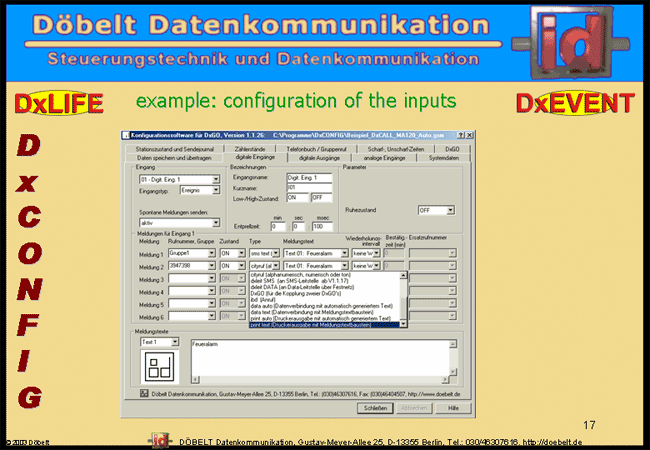Click the message text scroll-left arrow
The image size is (650, 450).
tap(195, 379)
